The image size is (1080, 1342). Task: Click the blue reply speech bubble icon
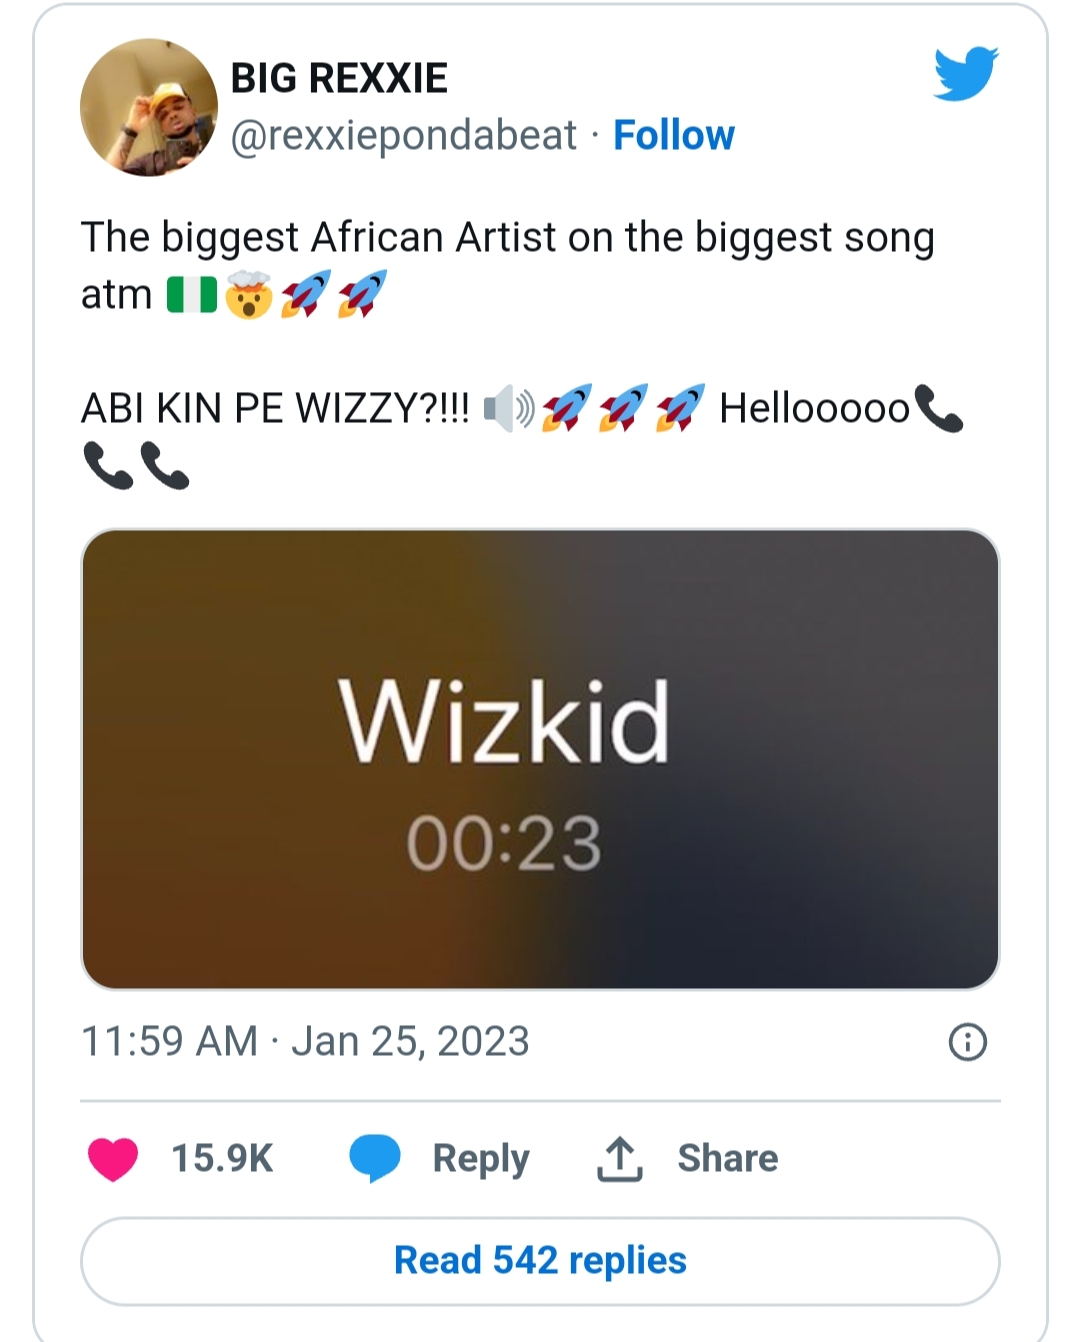375,1158
